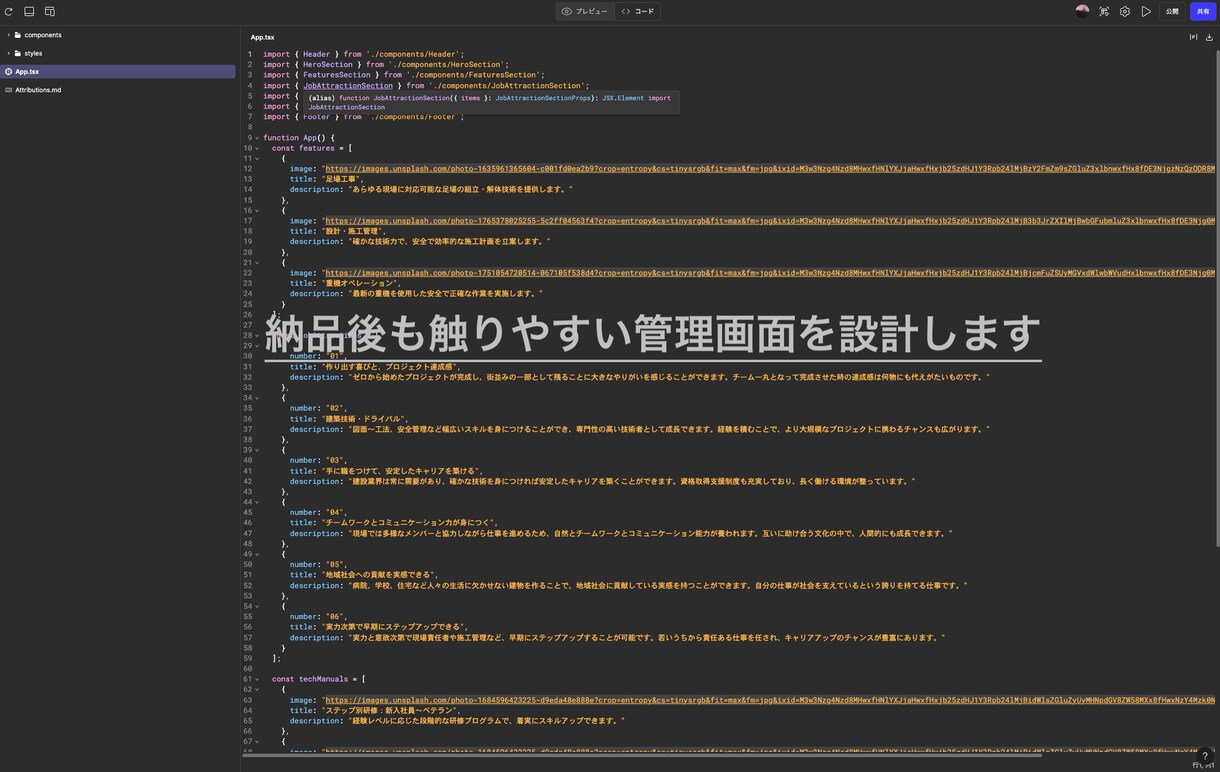Collapse techManuals fold at line 61
The width and height of the screenshot is (1220, 772).
pyautogui.click(x=257, y=679)
